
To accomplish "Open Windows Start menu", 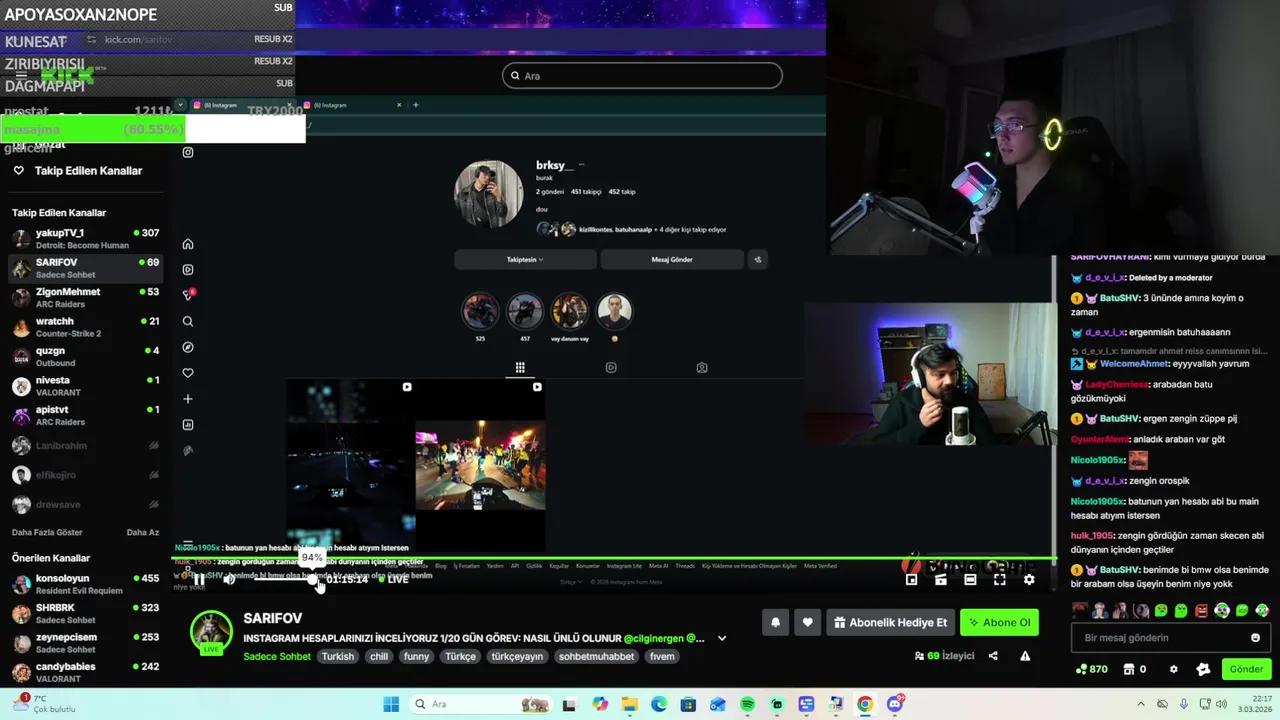I will pos(391,704).
